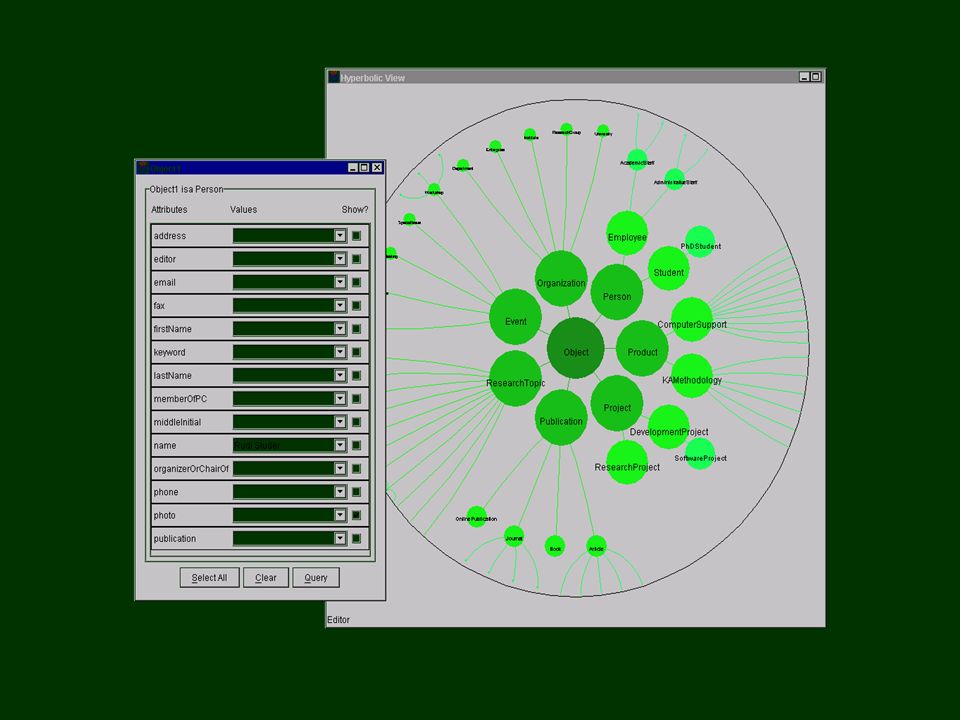Select the Department node
This screenshot has width=960, height=720.
pos(463,165)
